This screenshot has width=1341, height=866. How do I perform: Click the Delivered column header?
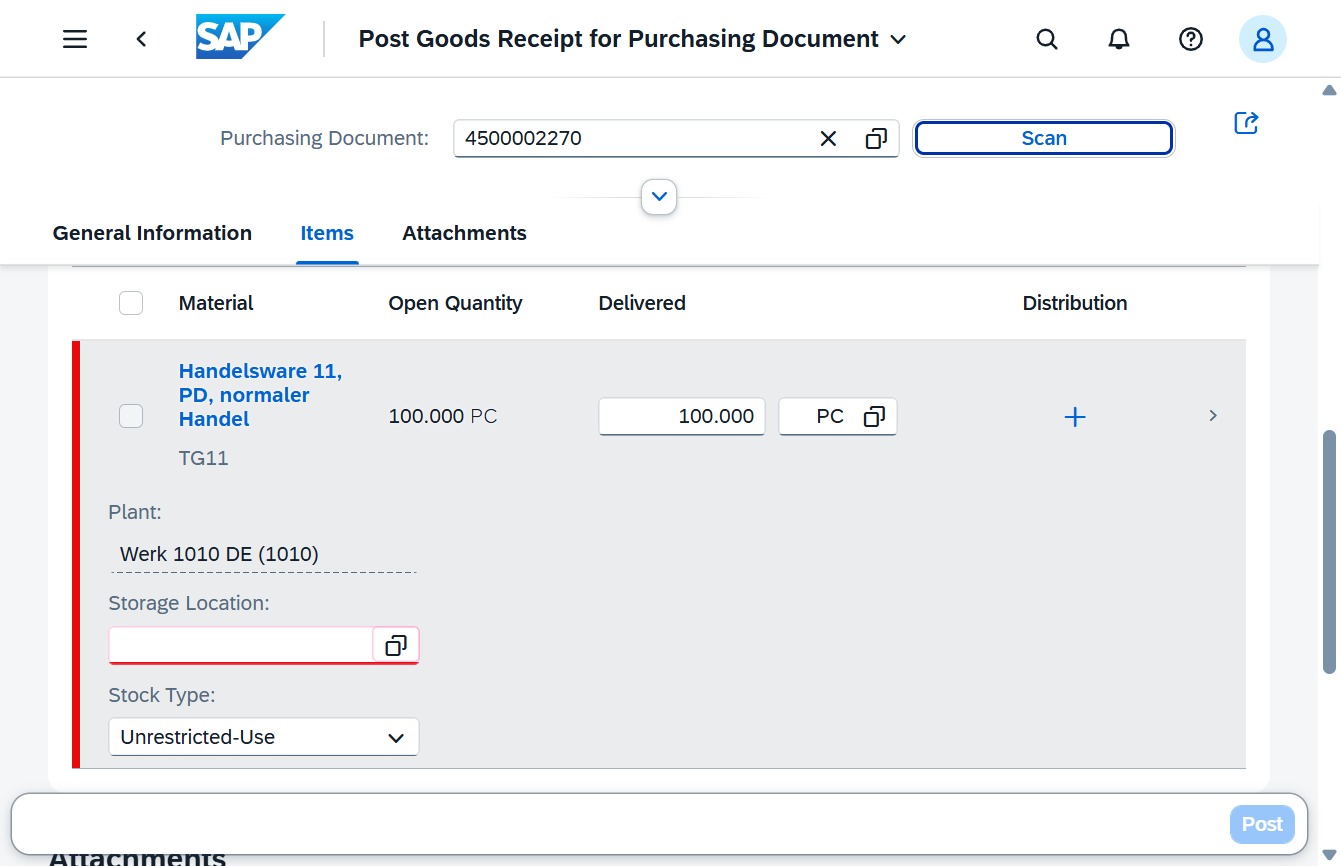pos(642,303)
